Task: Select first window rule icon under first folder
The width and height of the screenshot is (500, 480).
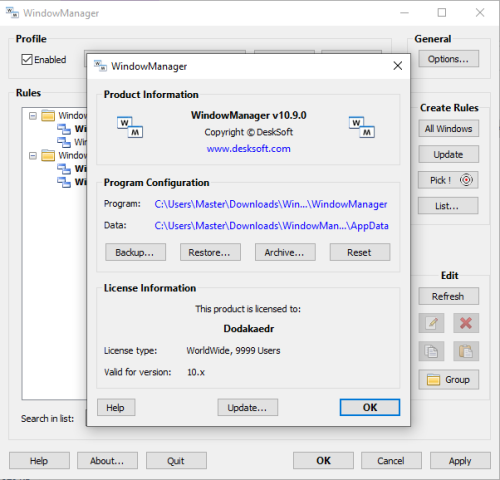Action: click(64, 129)
